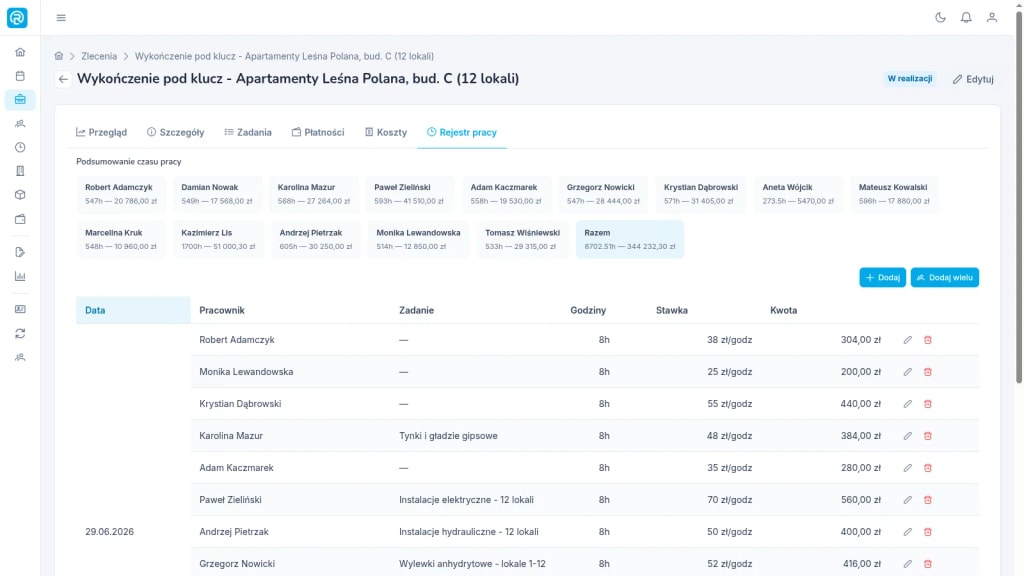Screen dimensions: 1024x576
Task: Open clock icon in left sidebar
Action: [x=20, y=148]
